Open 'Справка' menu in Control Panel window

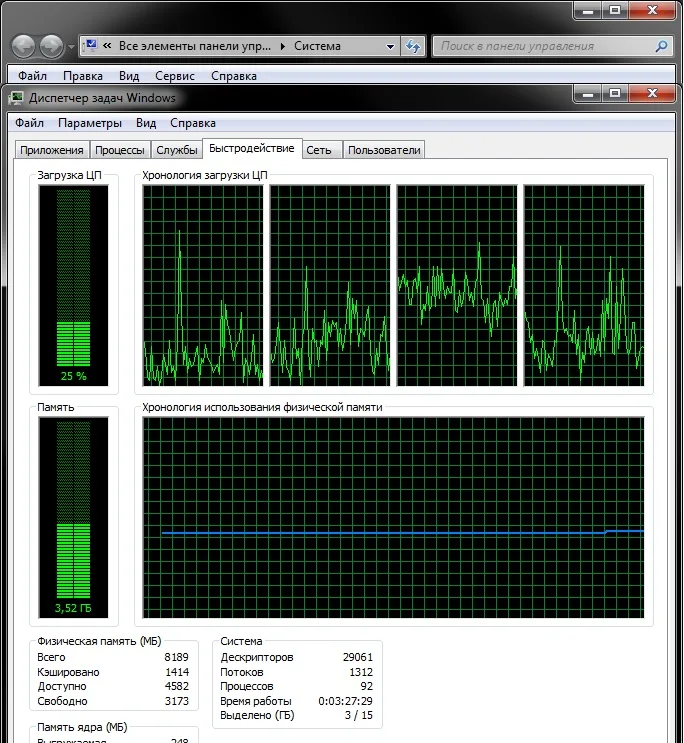coord(234,76)
